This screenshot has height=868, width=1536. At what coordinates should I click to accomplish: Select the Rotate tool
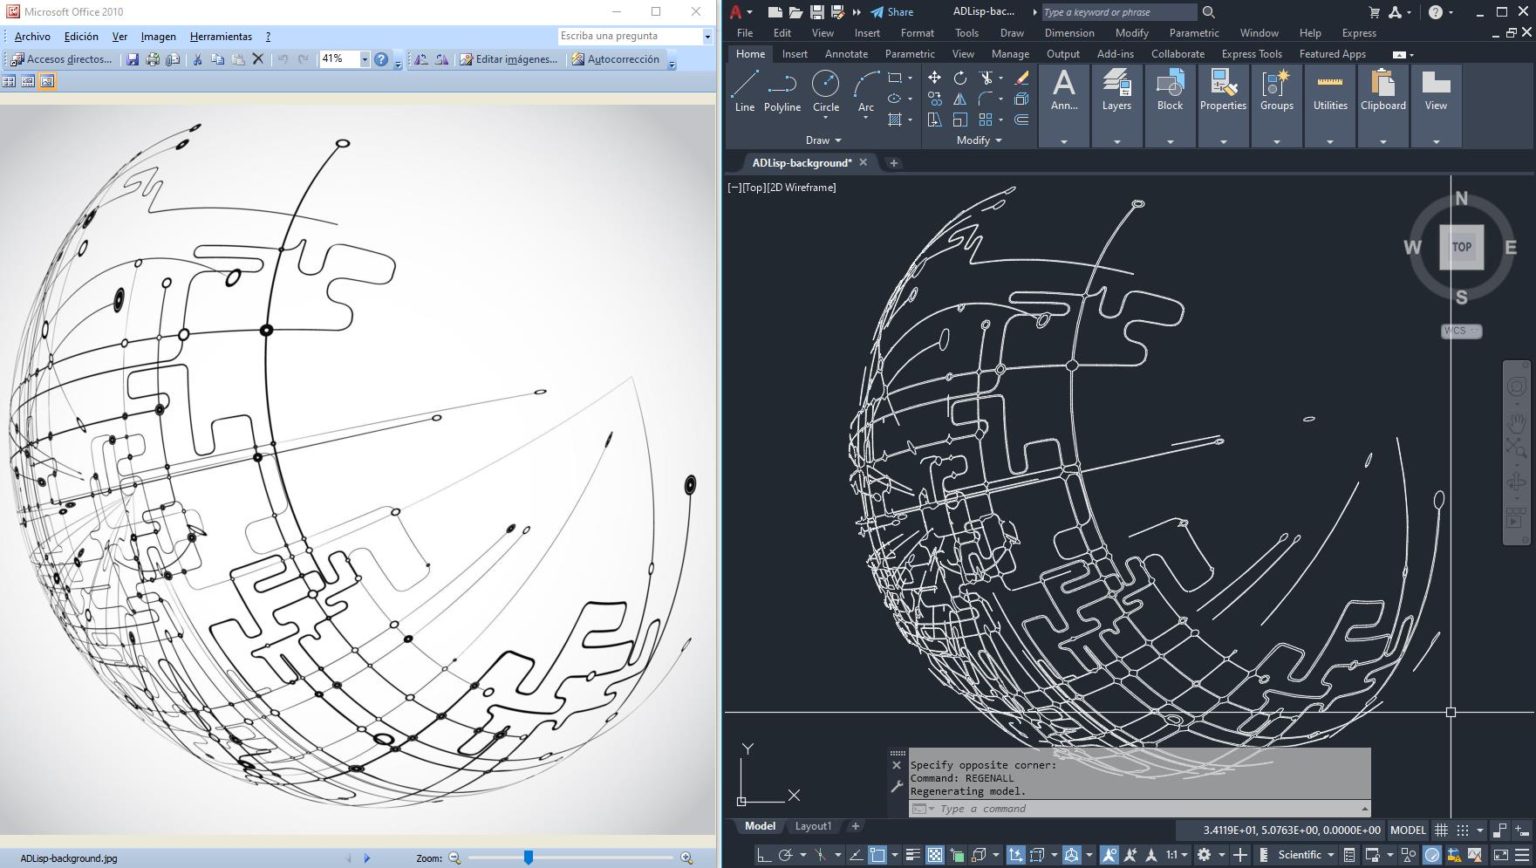coord(960,78)
